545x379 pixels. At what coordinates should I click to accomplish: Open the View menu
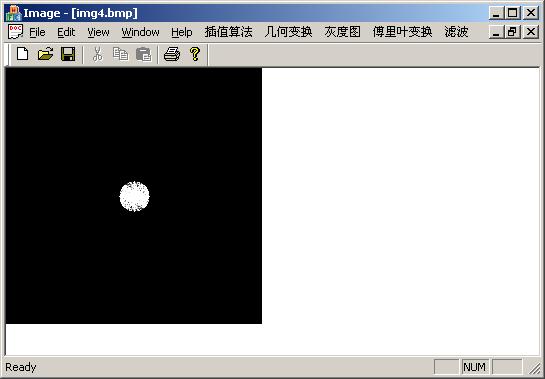click(98, 32)
